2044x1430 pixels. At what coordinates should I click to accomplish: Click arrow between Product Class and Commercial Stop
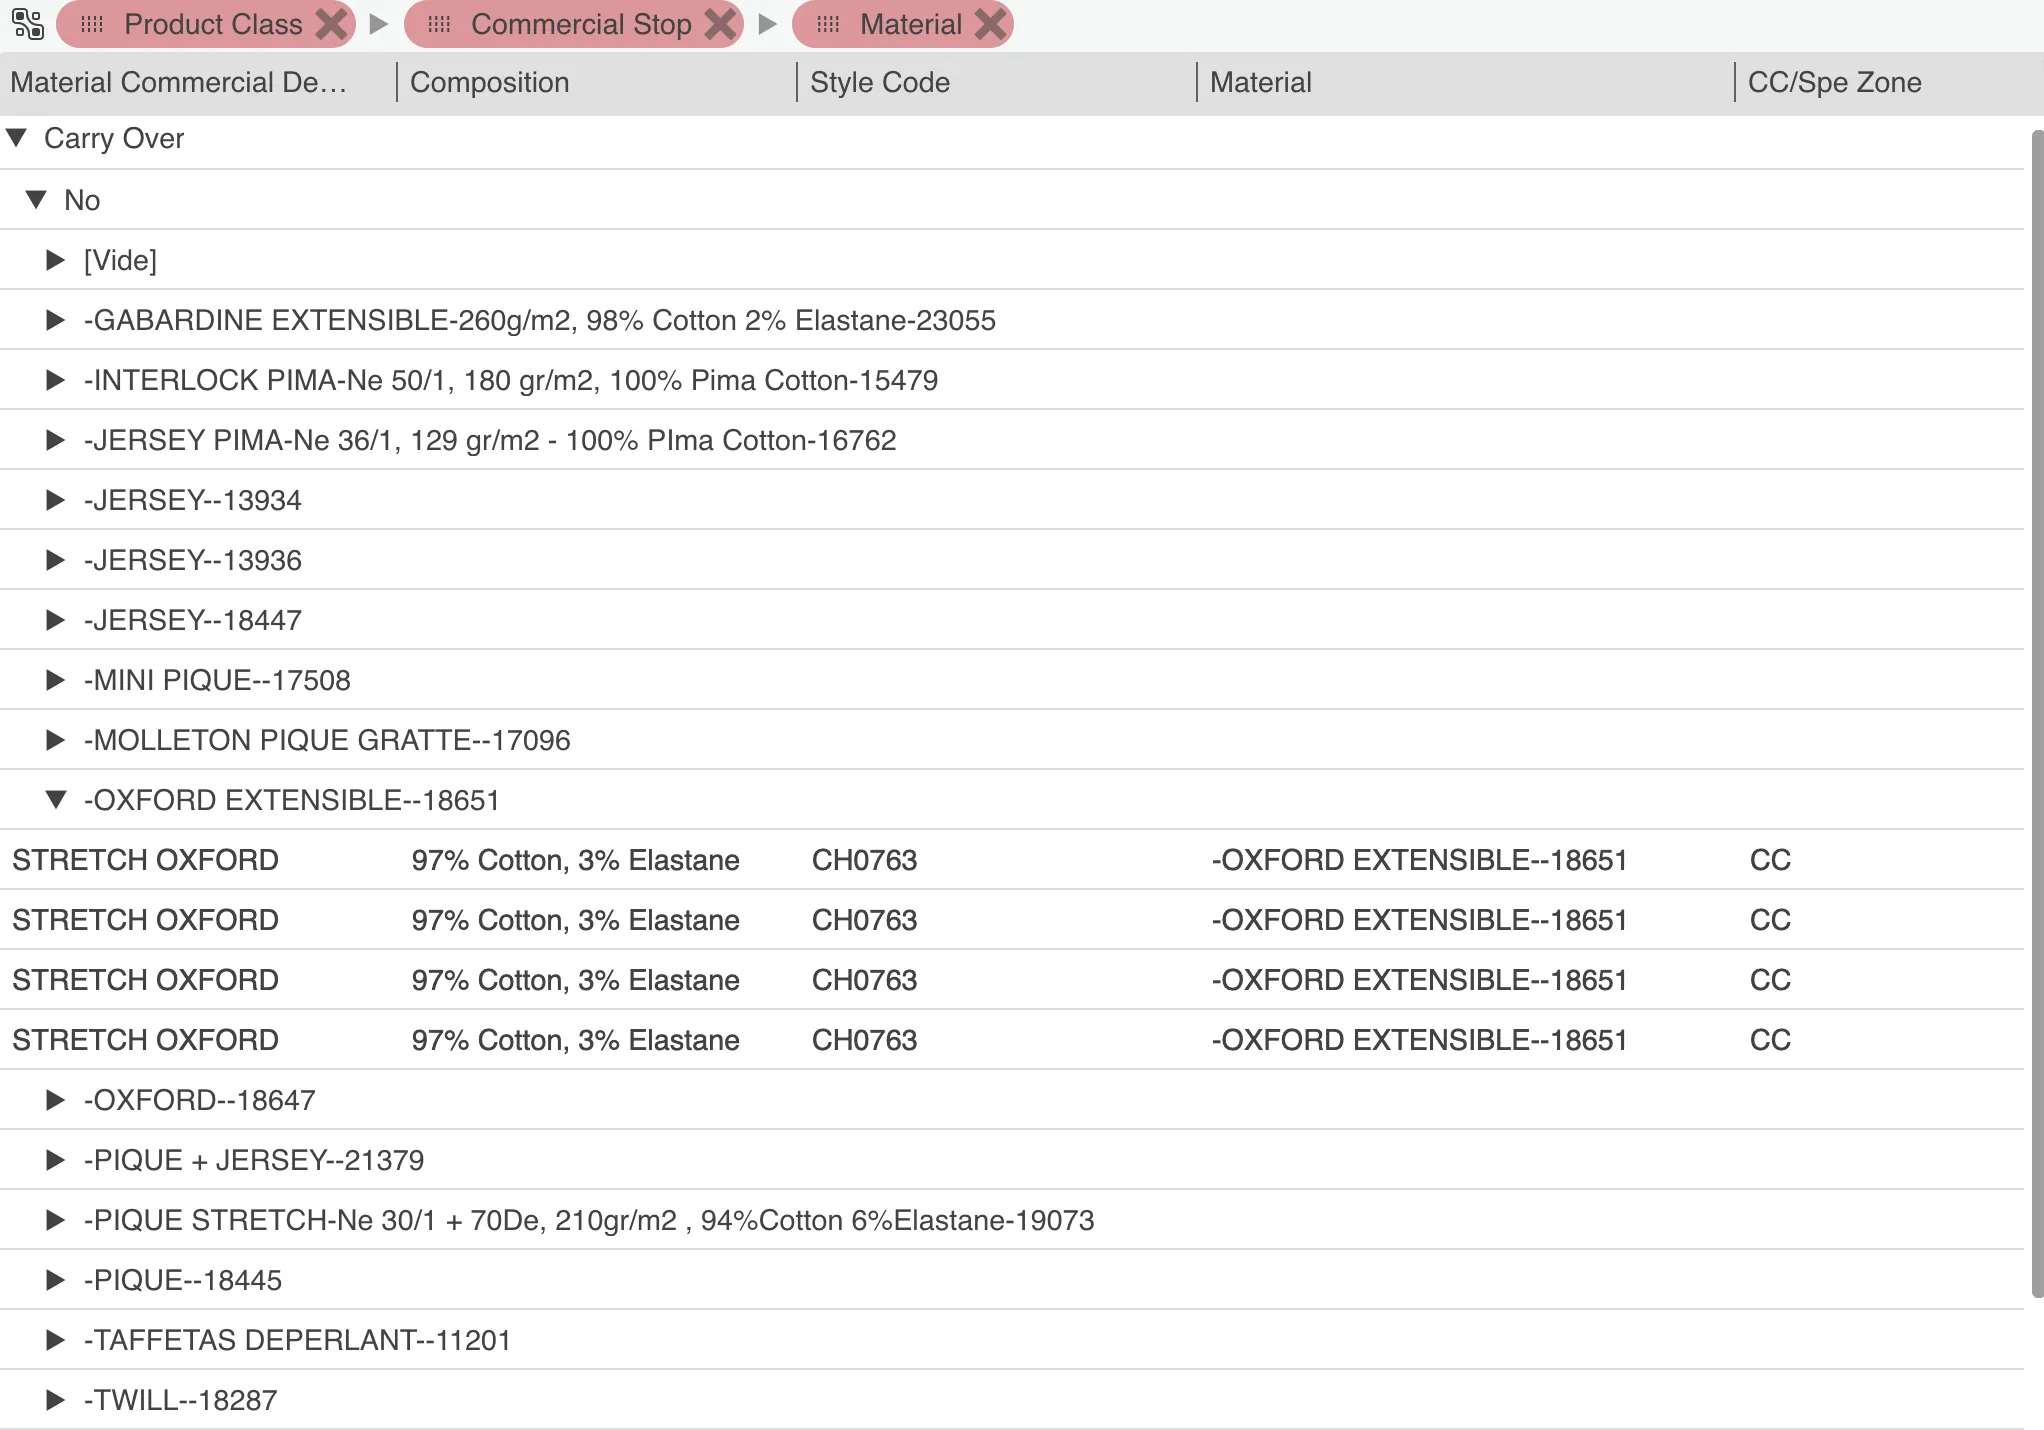pos(379,24)
